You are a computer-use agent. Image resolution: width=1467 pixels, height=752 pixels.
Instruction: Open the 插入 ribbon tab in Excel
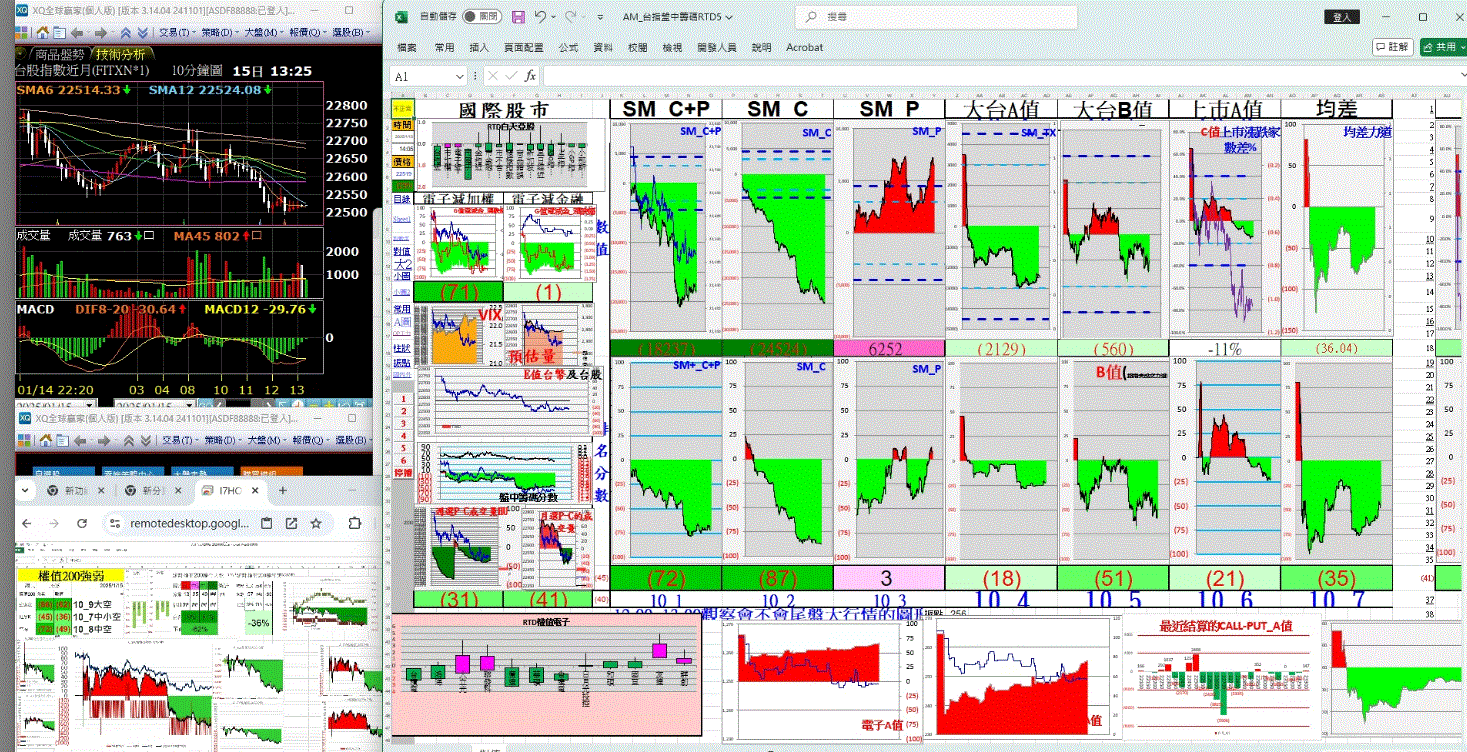[x=479, y=47]
